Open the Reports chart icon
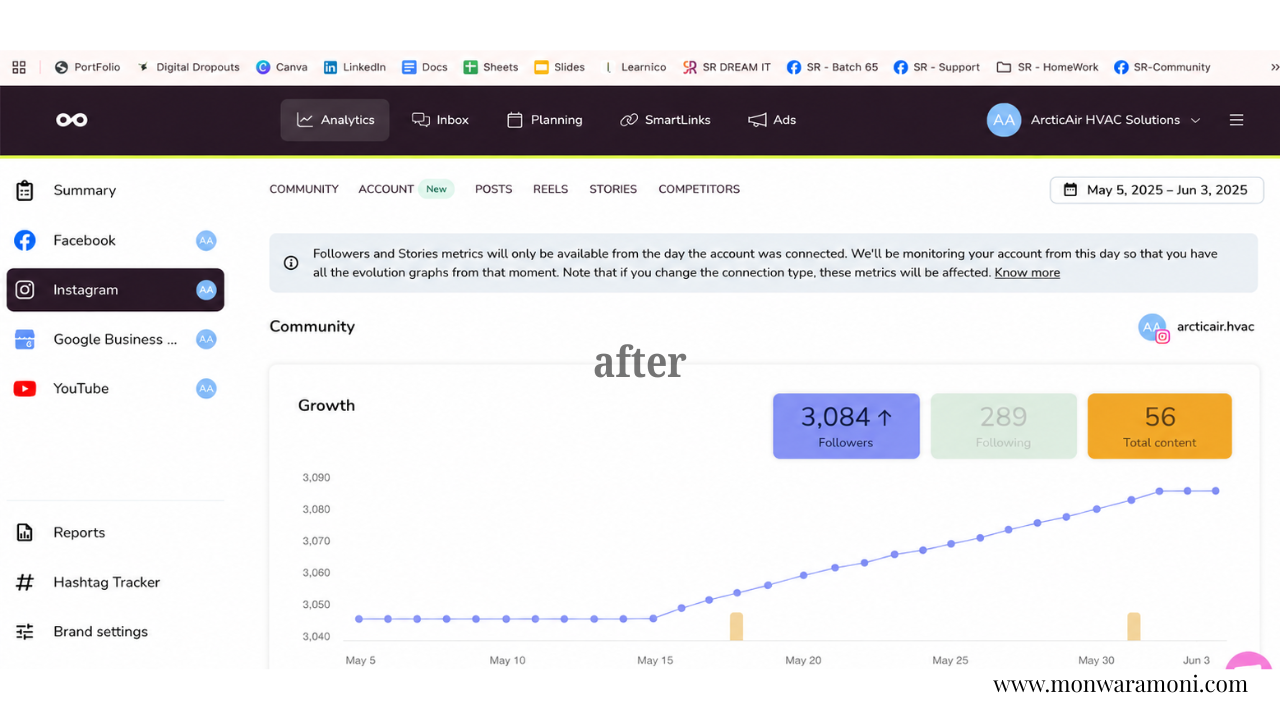The width and height of the screenshot is (1280, 720). pos(25,533)
